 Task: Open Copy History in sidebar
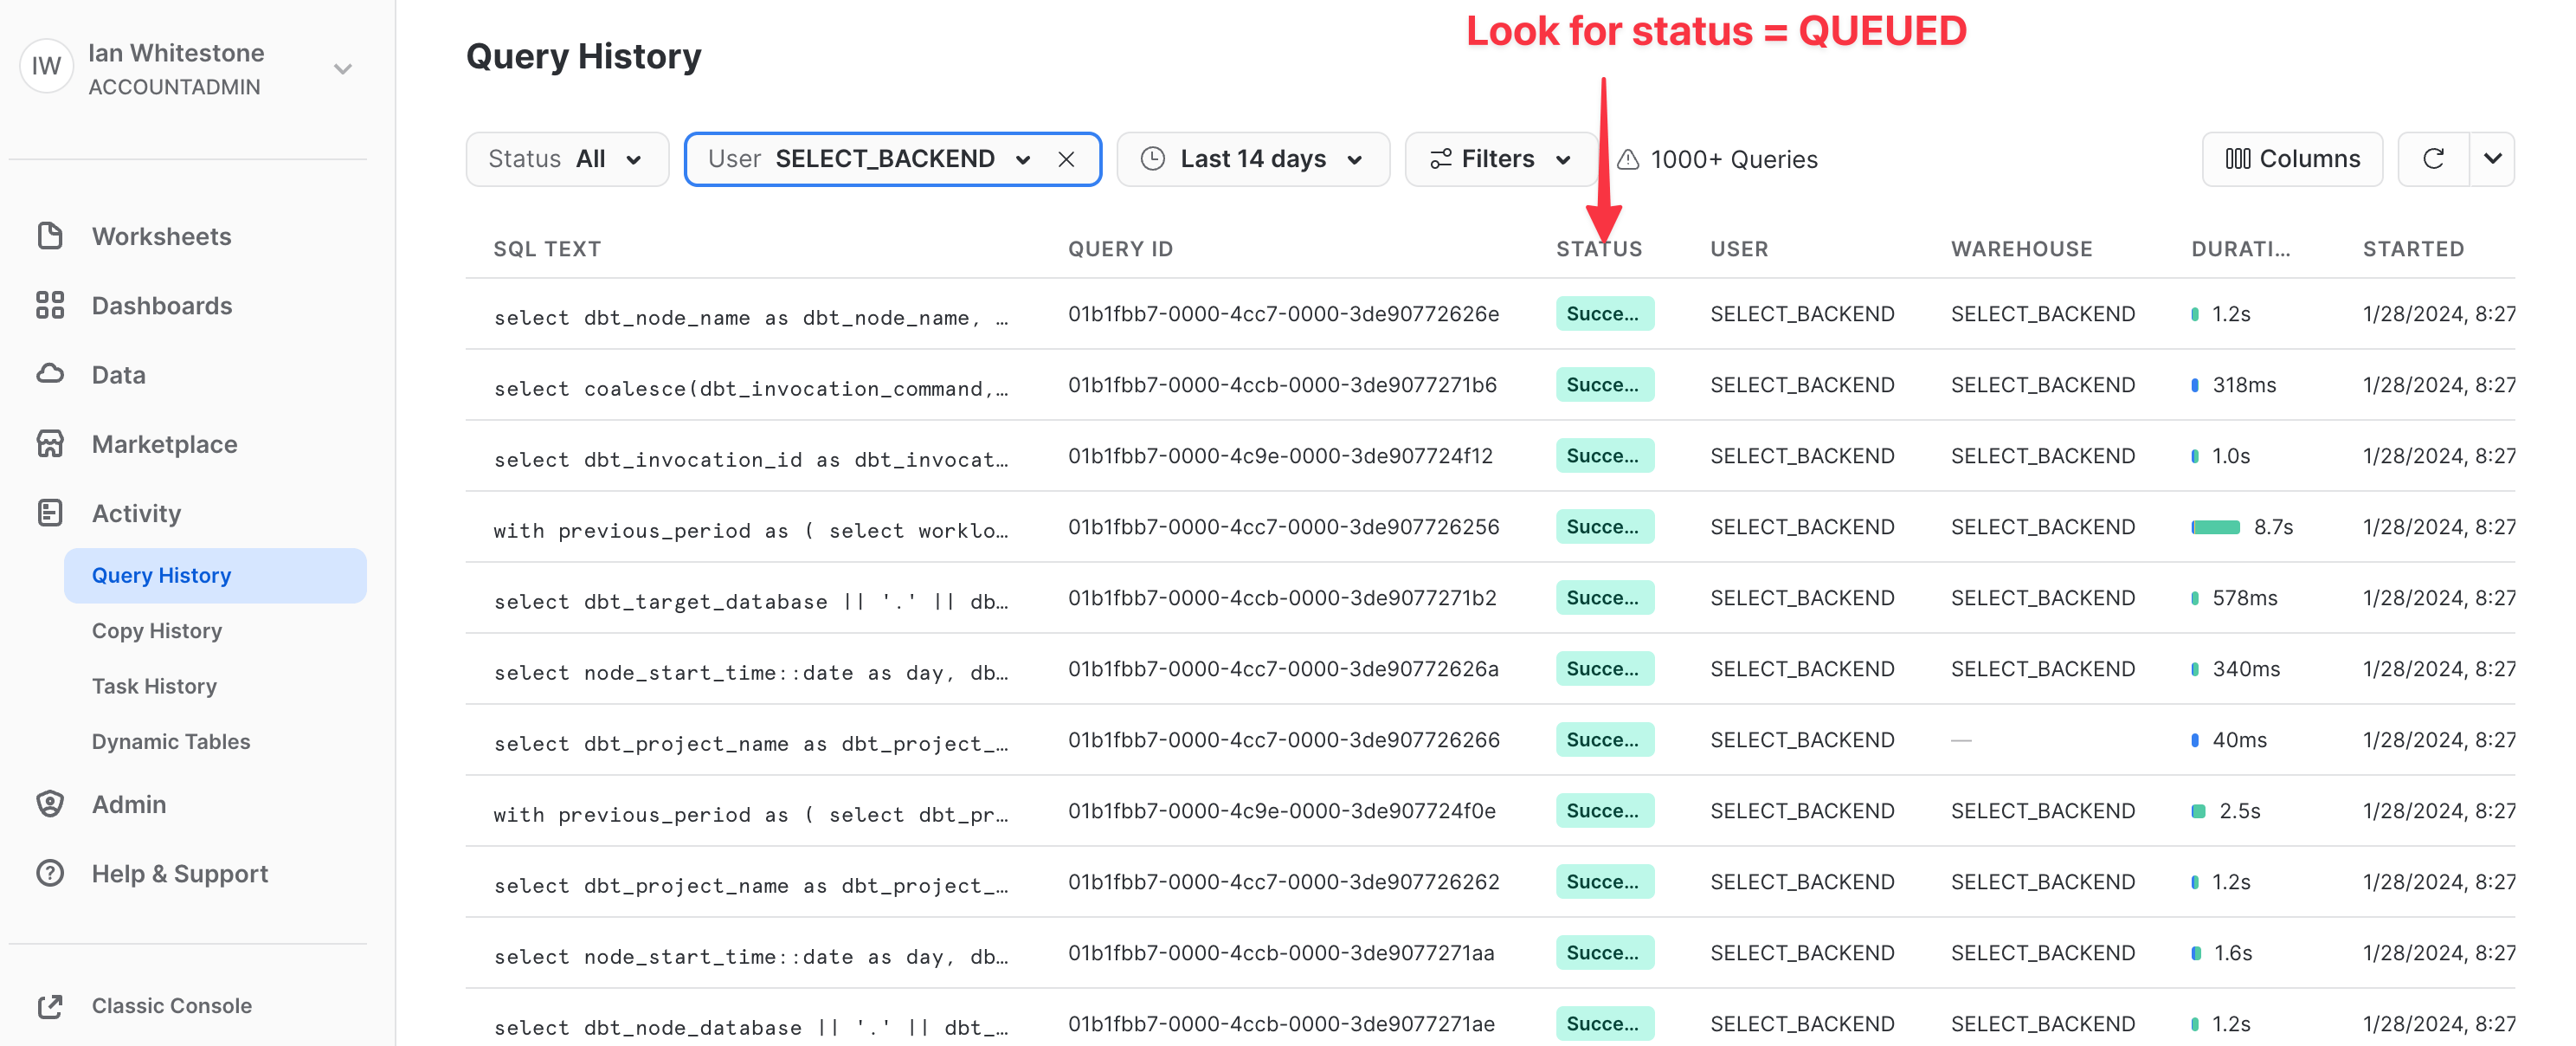[x=157, y=631]
